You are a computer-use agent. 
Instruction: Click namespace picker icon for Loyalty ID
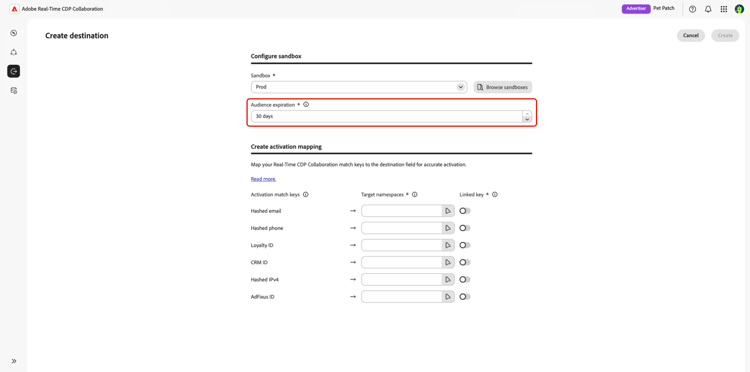point(448,245)
